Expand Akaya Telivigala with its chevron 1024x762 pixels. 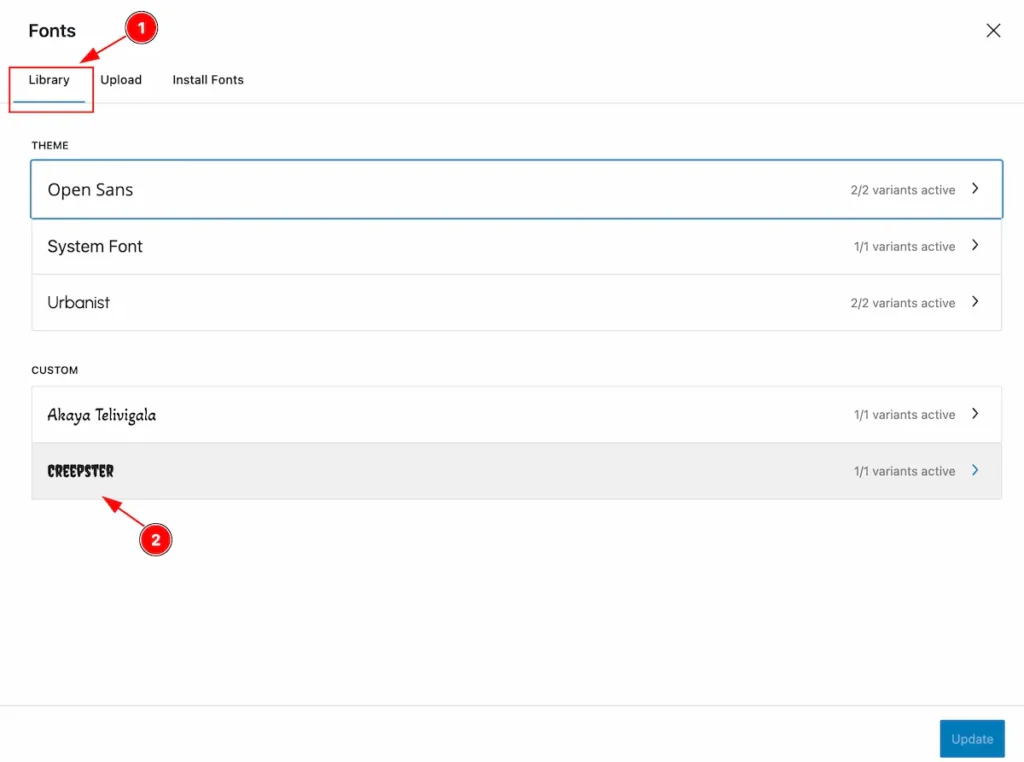coord(974,413)
